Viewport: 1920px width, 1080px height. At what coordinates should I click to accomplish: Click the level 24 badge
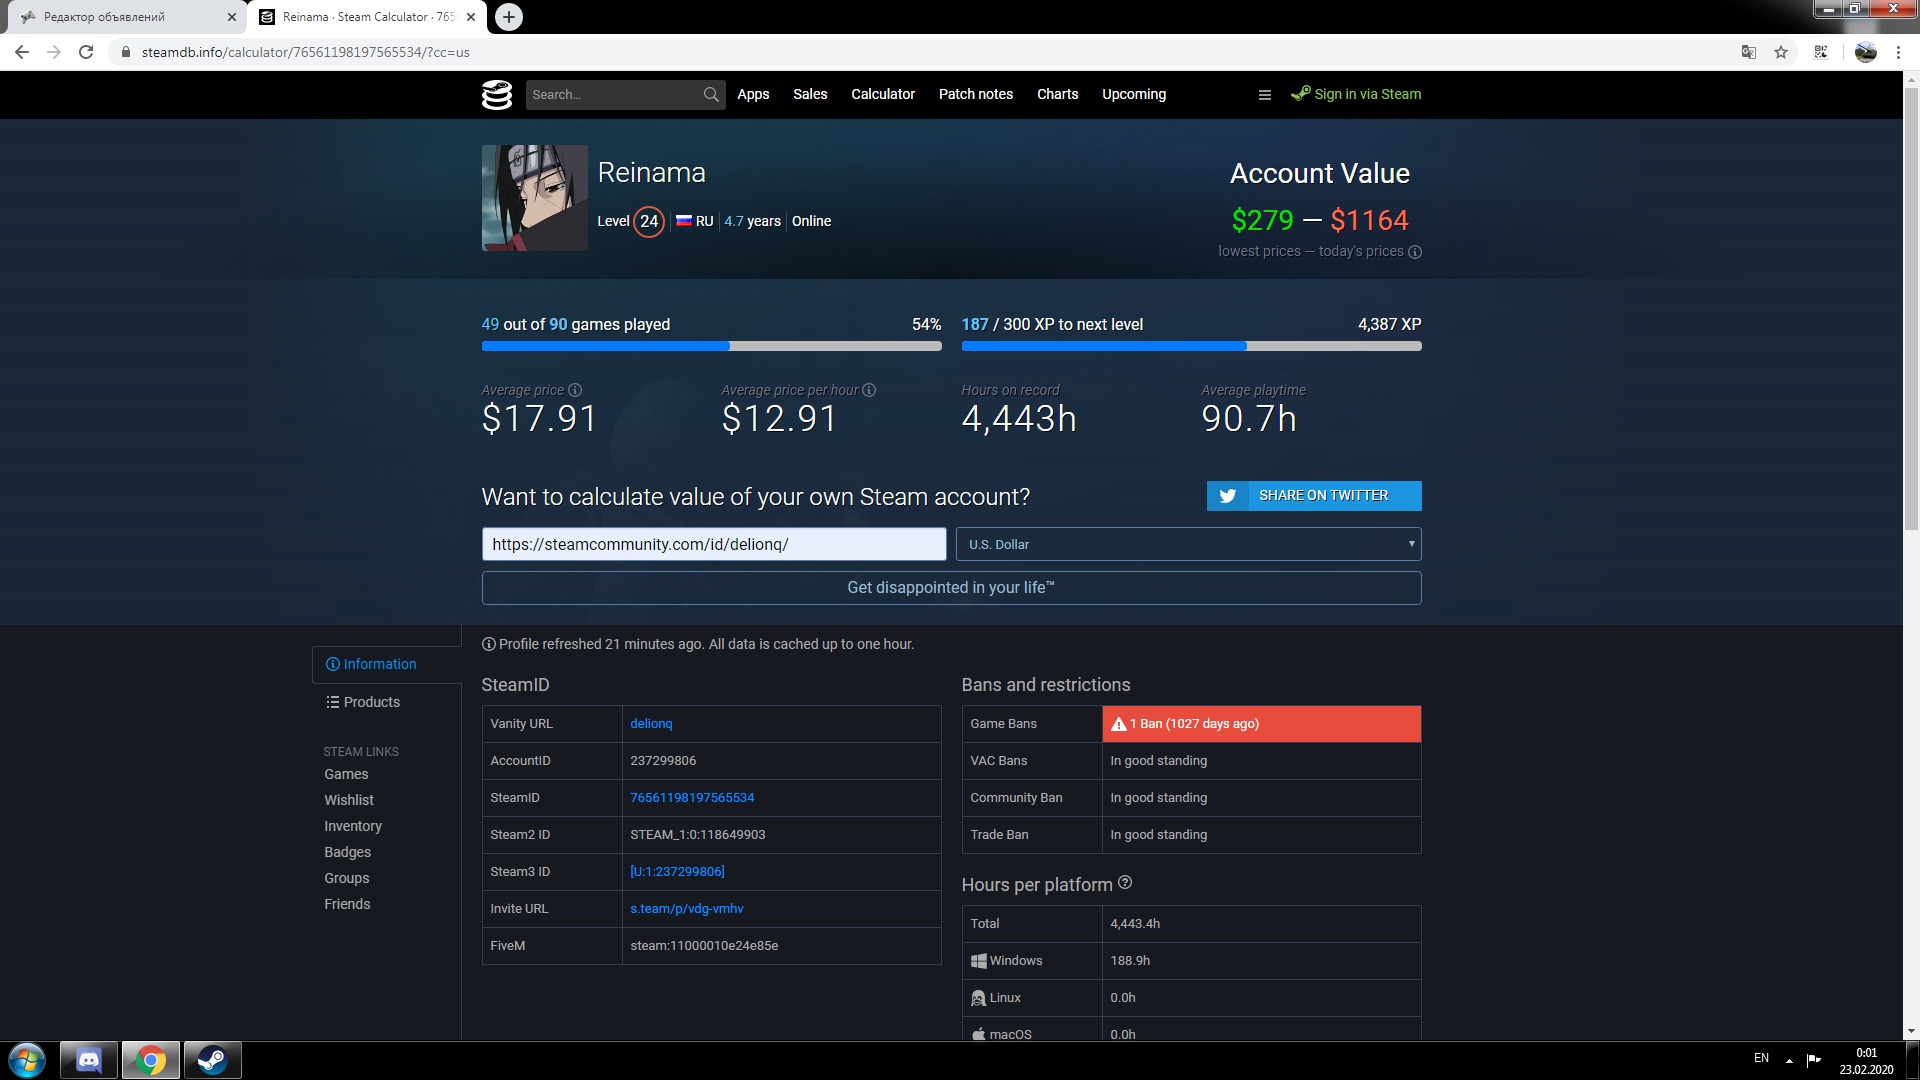649,221
